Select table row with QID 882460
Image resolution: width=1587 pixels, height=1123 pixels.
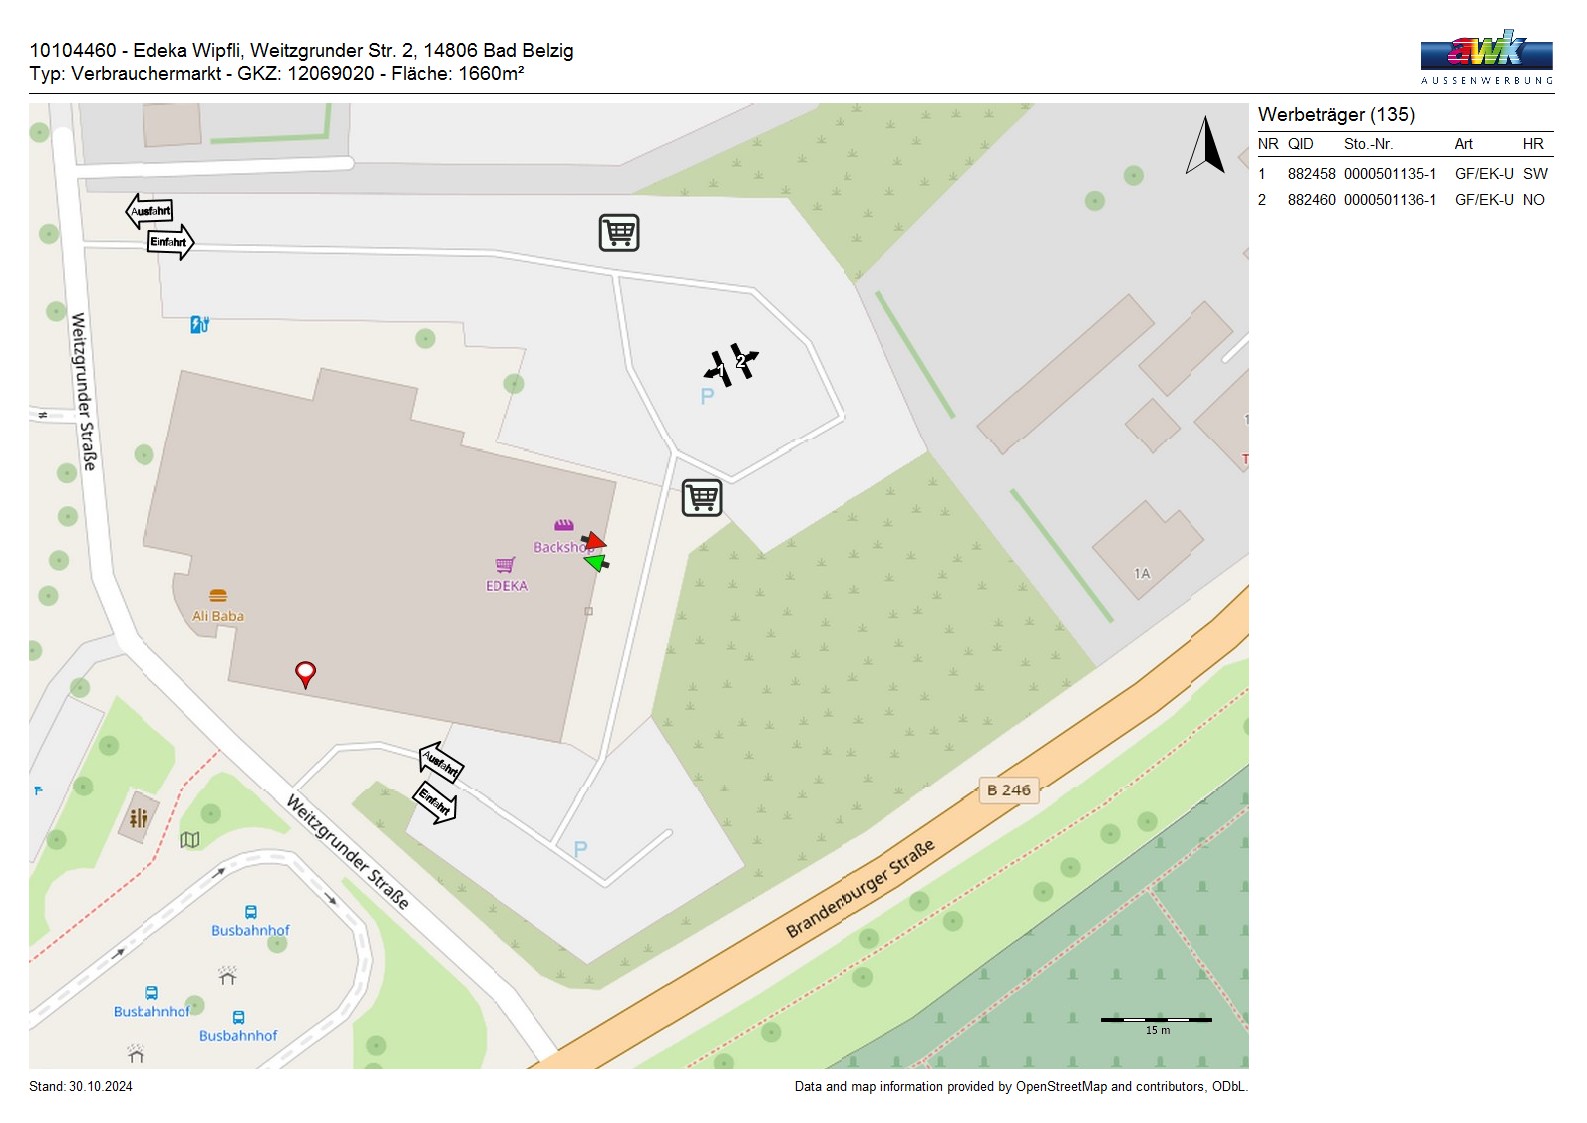(1404, 200)
